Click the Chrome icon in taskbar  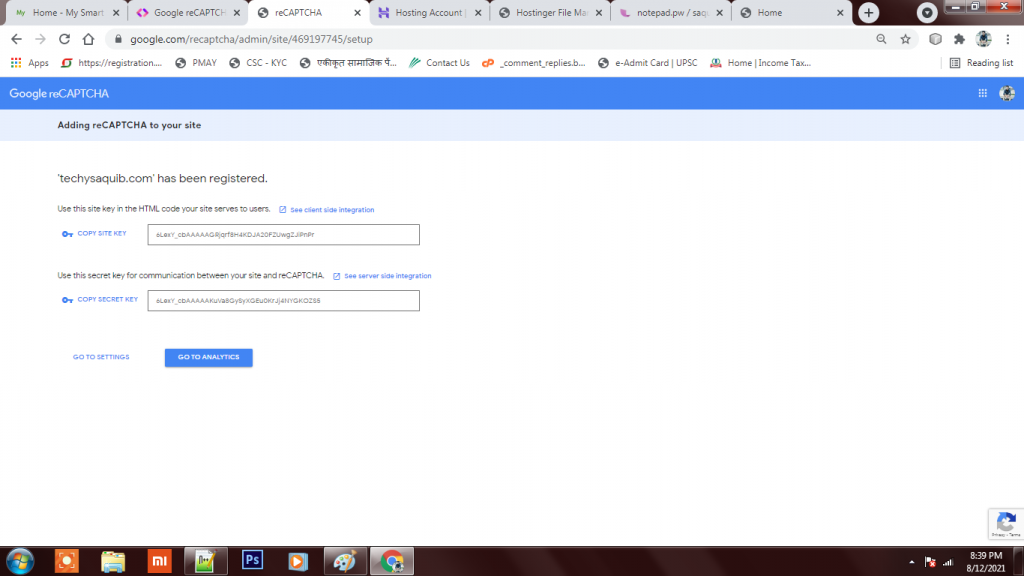tap(392, 561)
